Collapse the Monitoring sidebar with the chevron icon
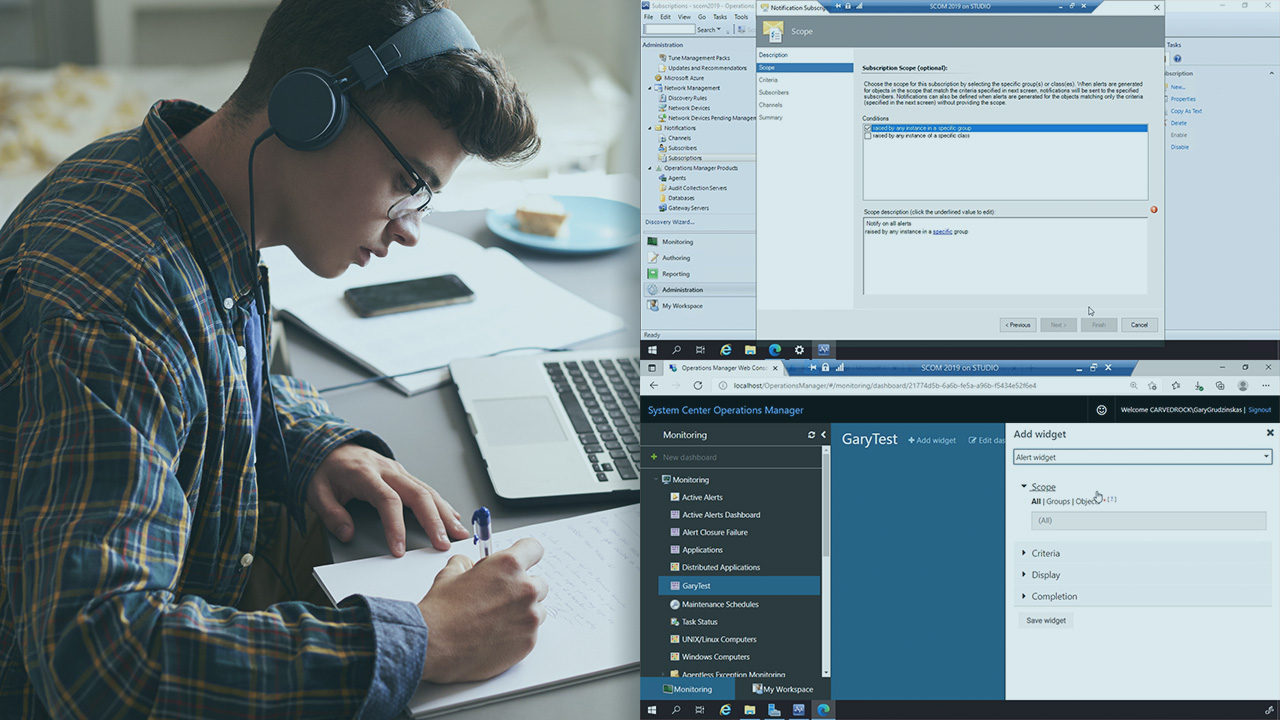 click(x=823, y=435)
